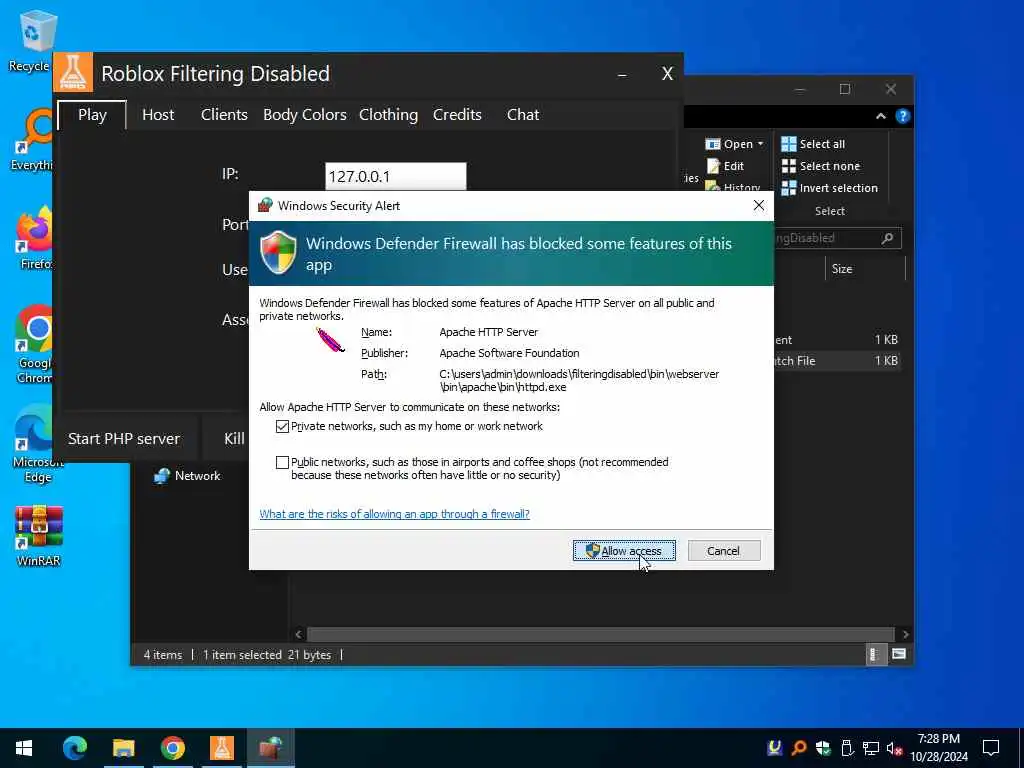Go to the Chat tab
This screenshot has width=1024, height=768.
522,115
